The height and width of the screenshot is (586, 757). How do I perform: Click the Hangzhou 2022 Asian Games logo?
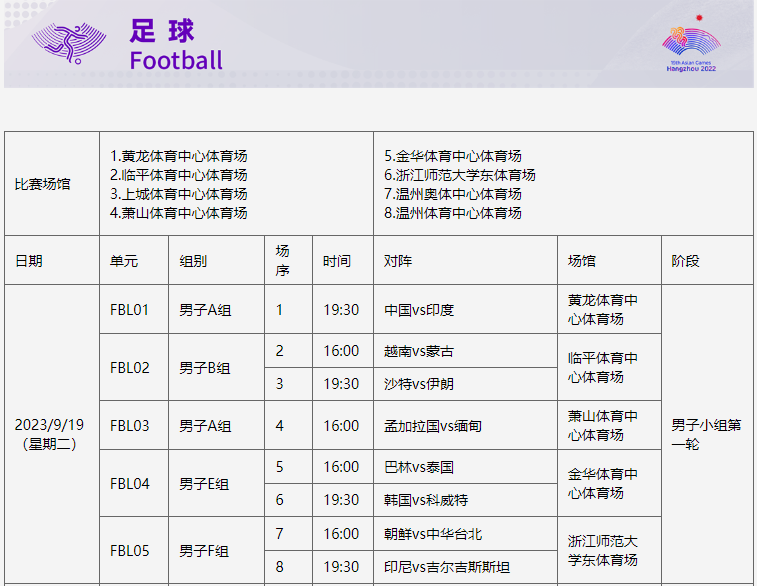click(691, 44)
